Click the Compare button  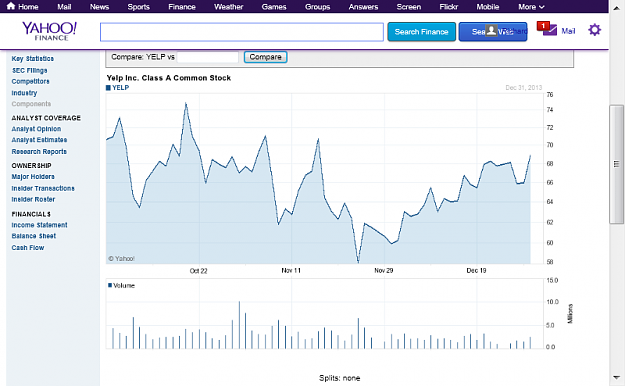coord(265,57)
